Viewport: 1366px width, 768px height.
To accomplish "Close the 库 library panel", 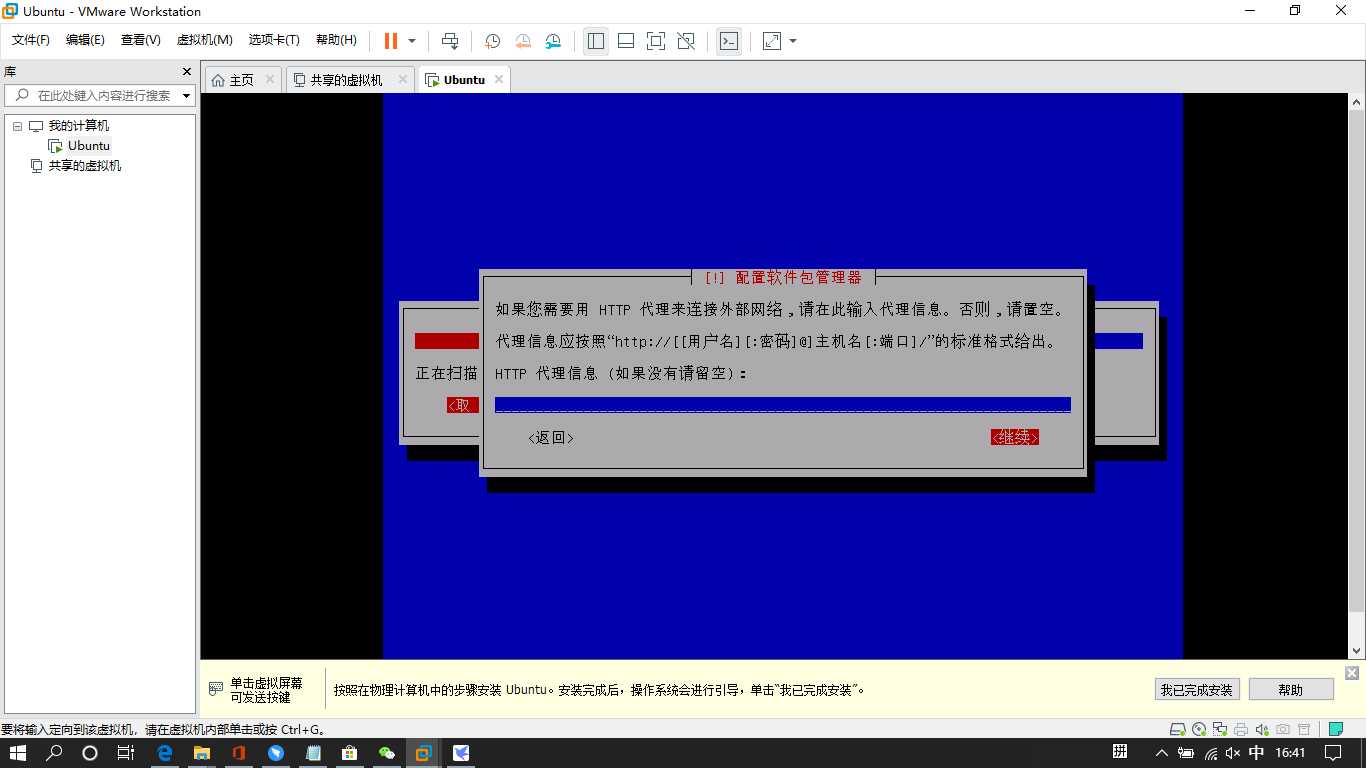I will point(186,72).
